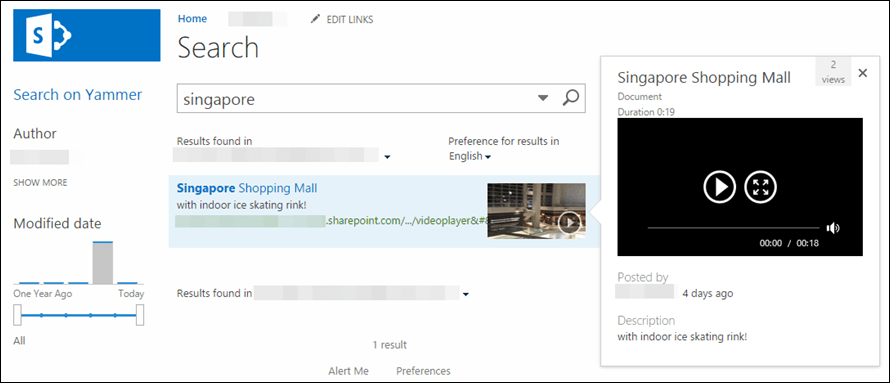
Task: Click the 1 result count text
Action: (389, 345)
